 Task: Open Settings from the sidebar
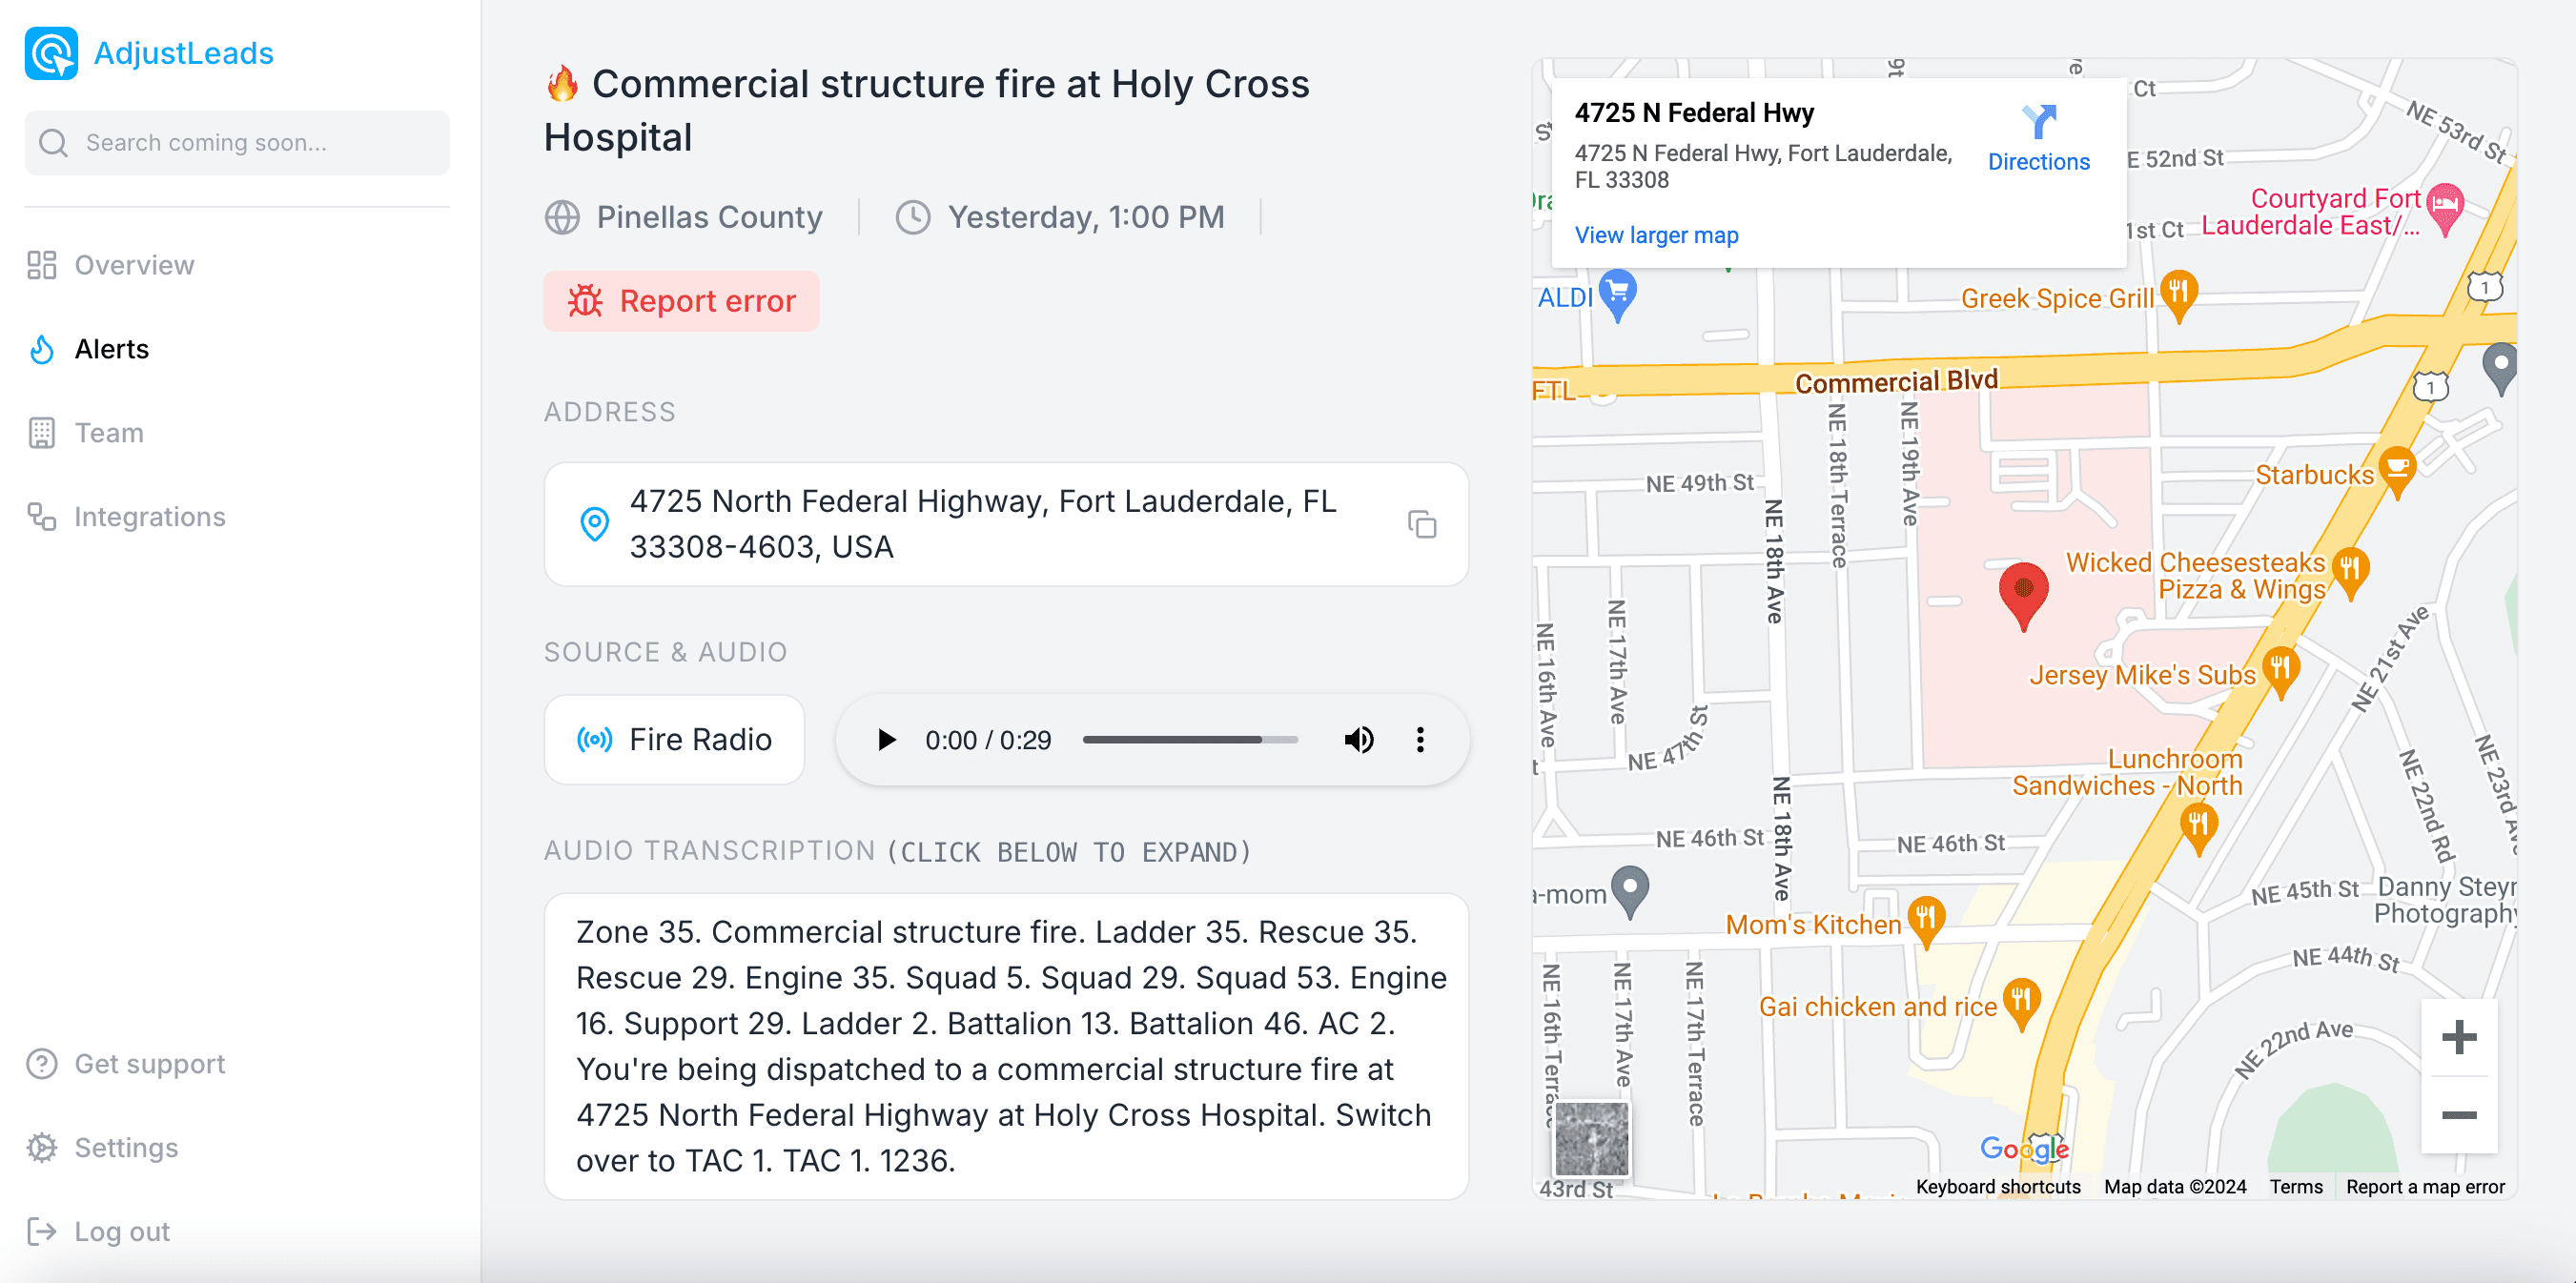click(x=126, y=1148)
